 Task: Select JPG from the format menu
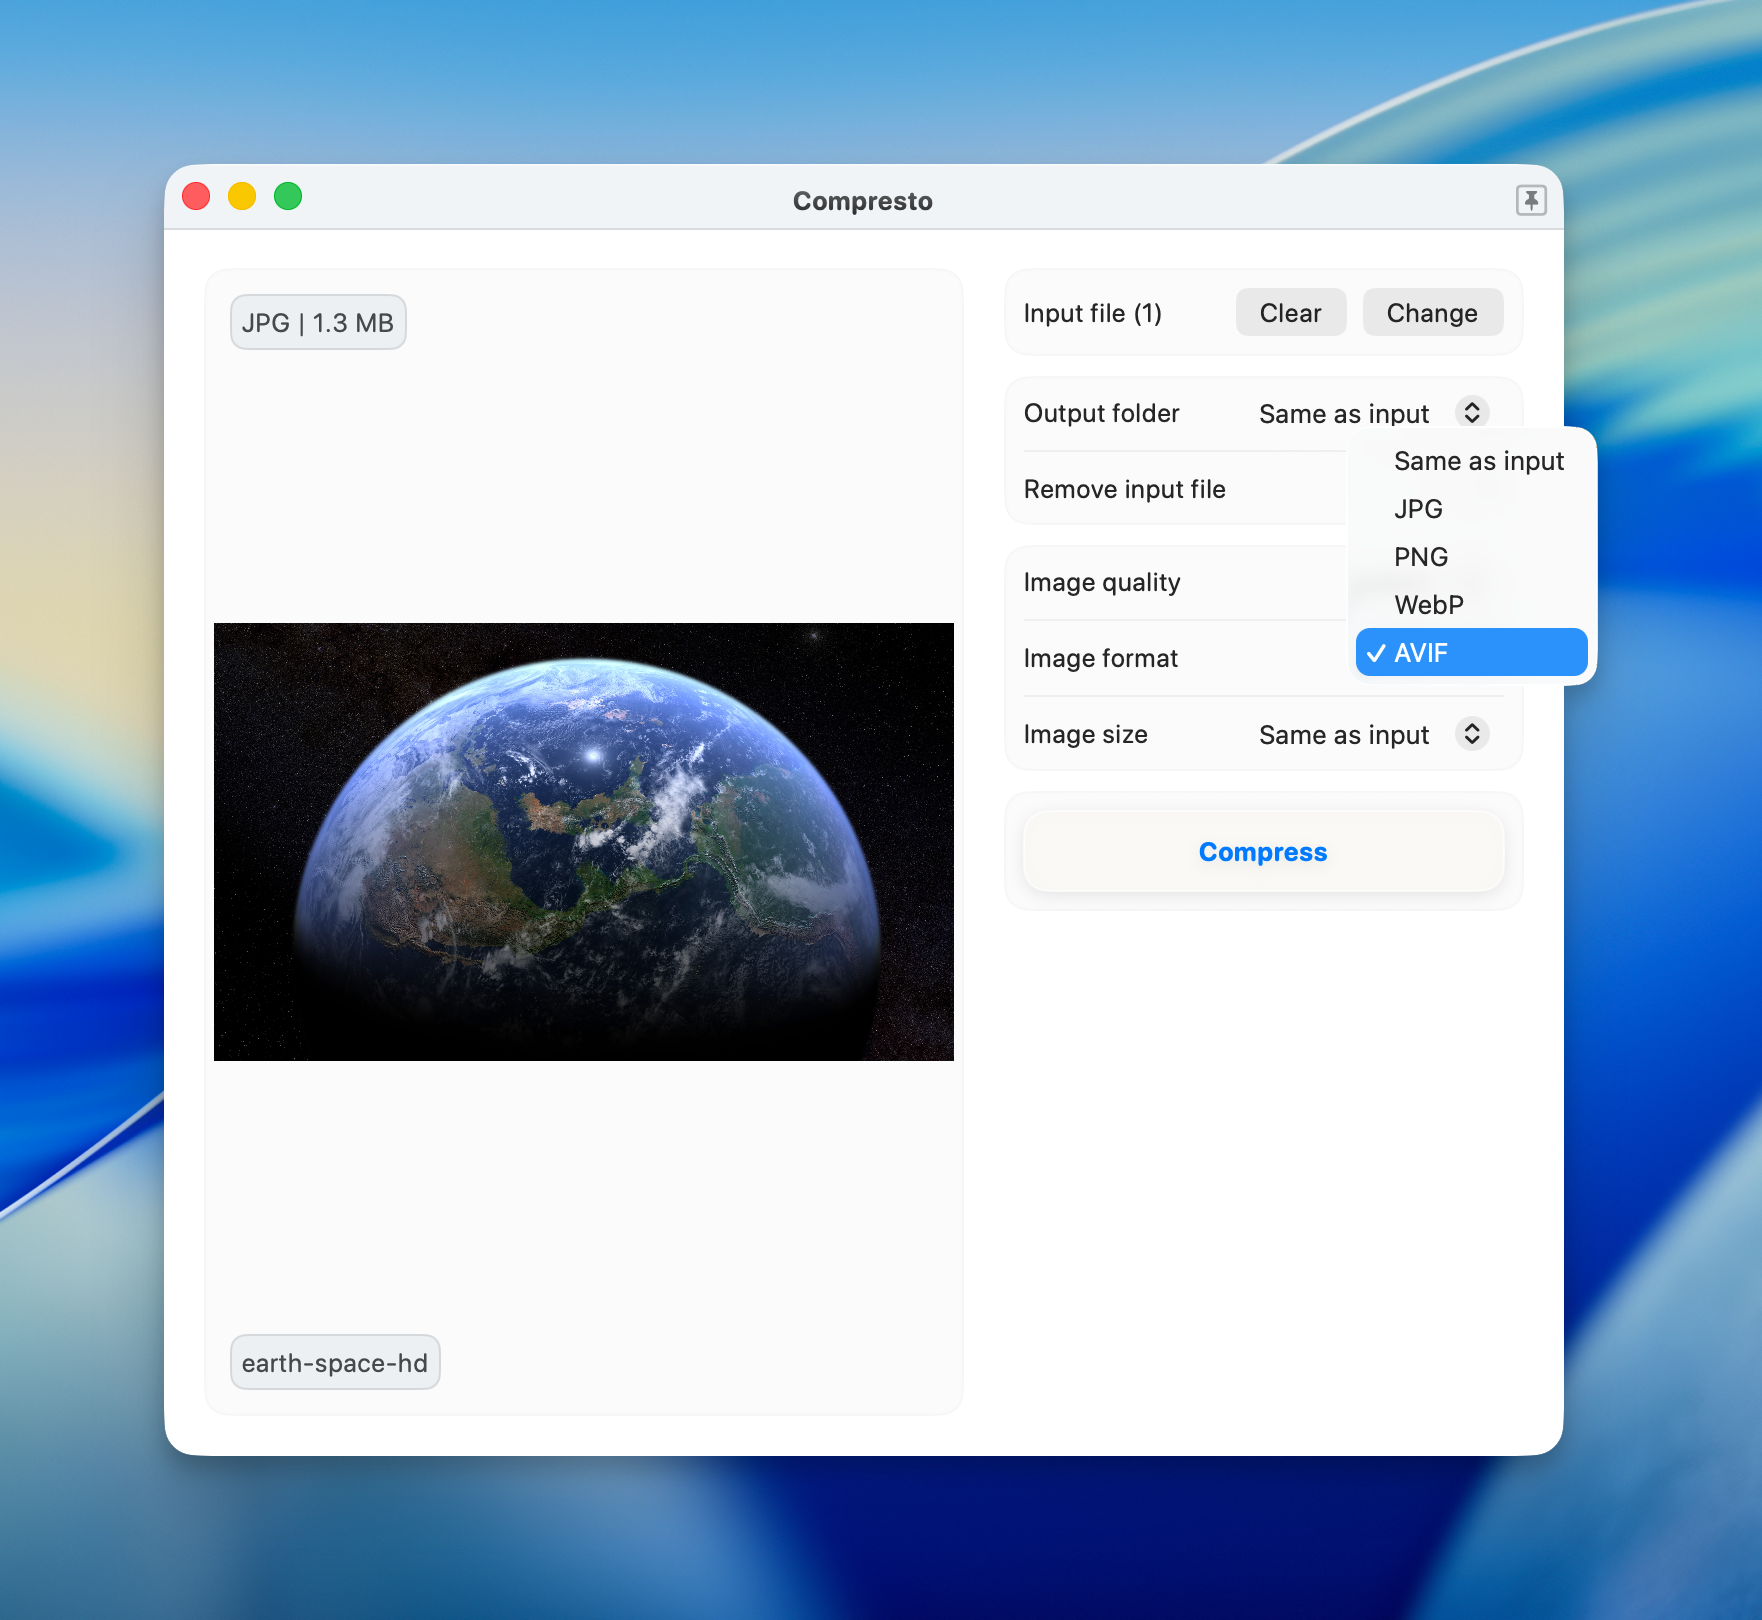pyautogui.click(x=1471, y=509)
